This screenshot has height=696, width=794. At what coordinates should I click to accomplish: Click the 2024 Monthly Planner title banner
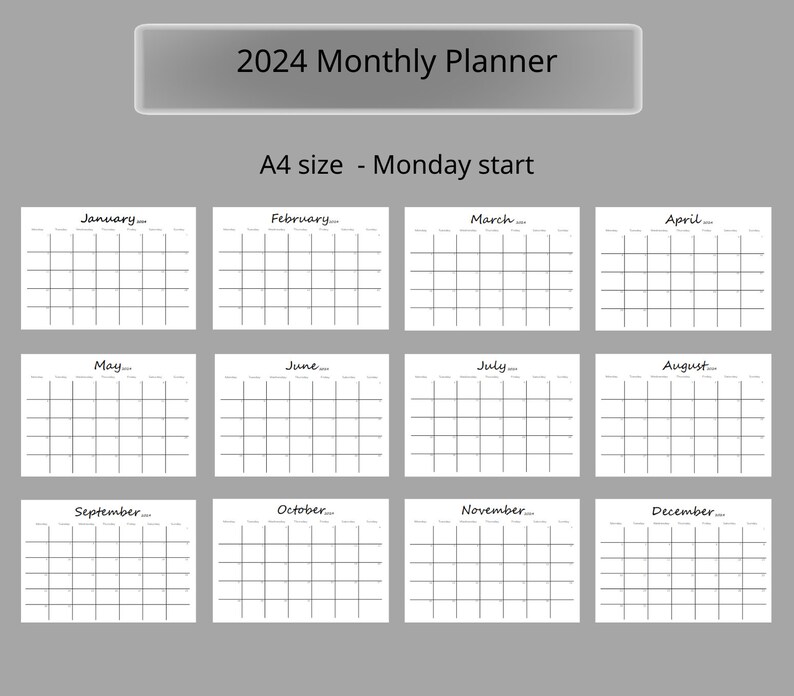tap(388, 69)
